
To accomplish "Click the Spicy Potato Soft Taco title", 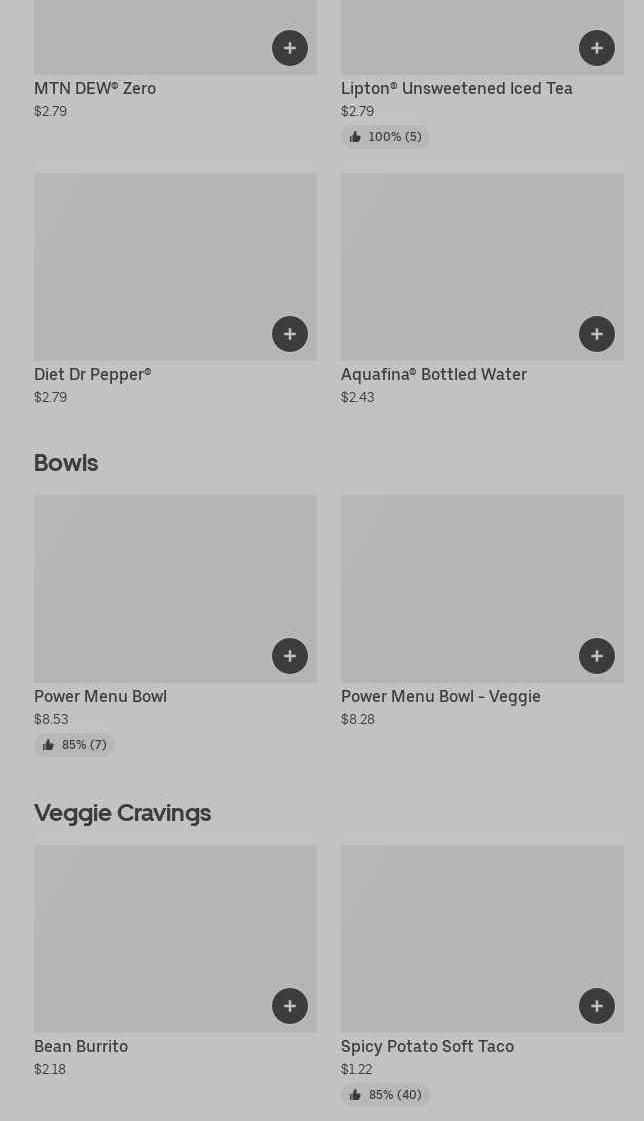I will coord(427,1046).
